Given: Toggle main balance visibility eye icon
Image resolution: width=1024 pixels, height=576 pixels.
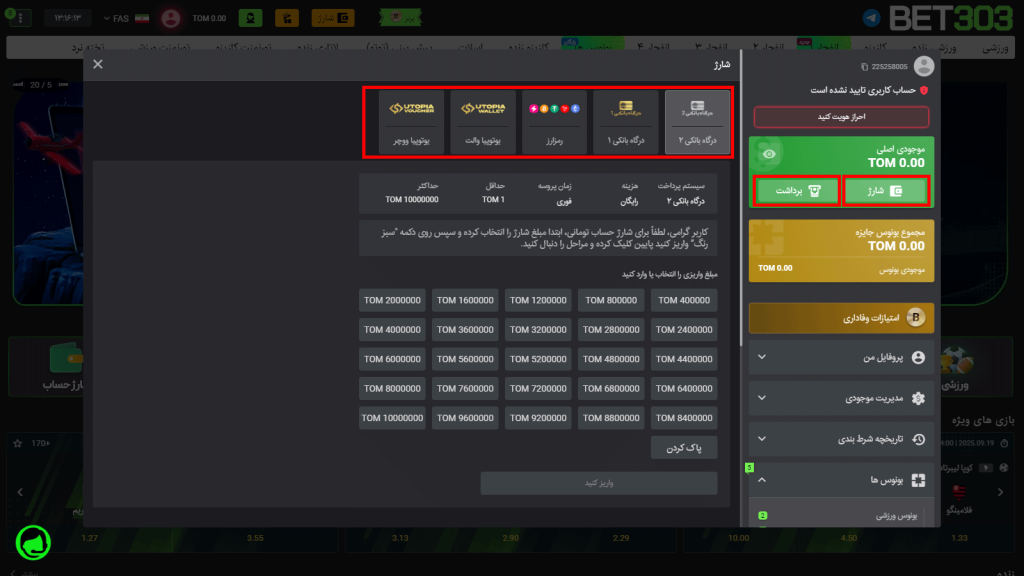Looking at the screenshot, I should click(768, 154).
